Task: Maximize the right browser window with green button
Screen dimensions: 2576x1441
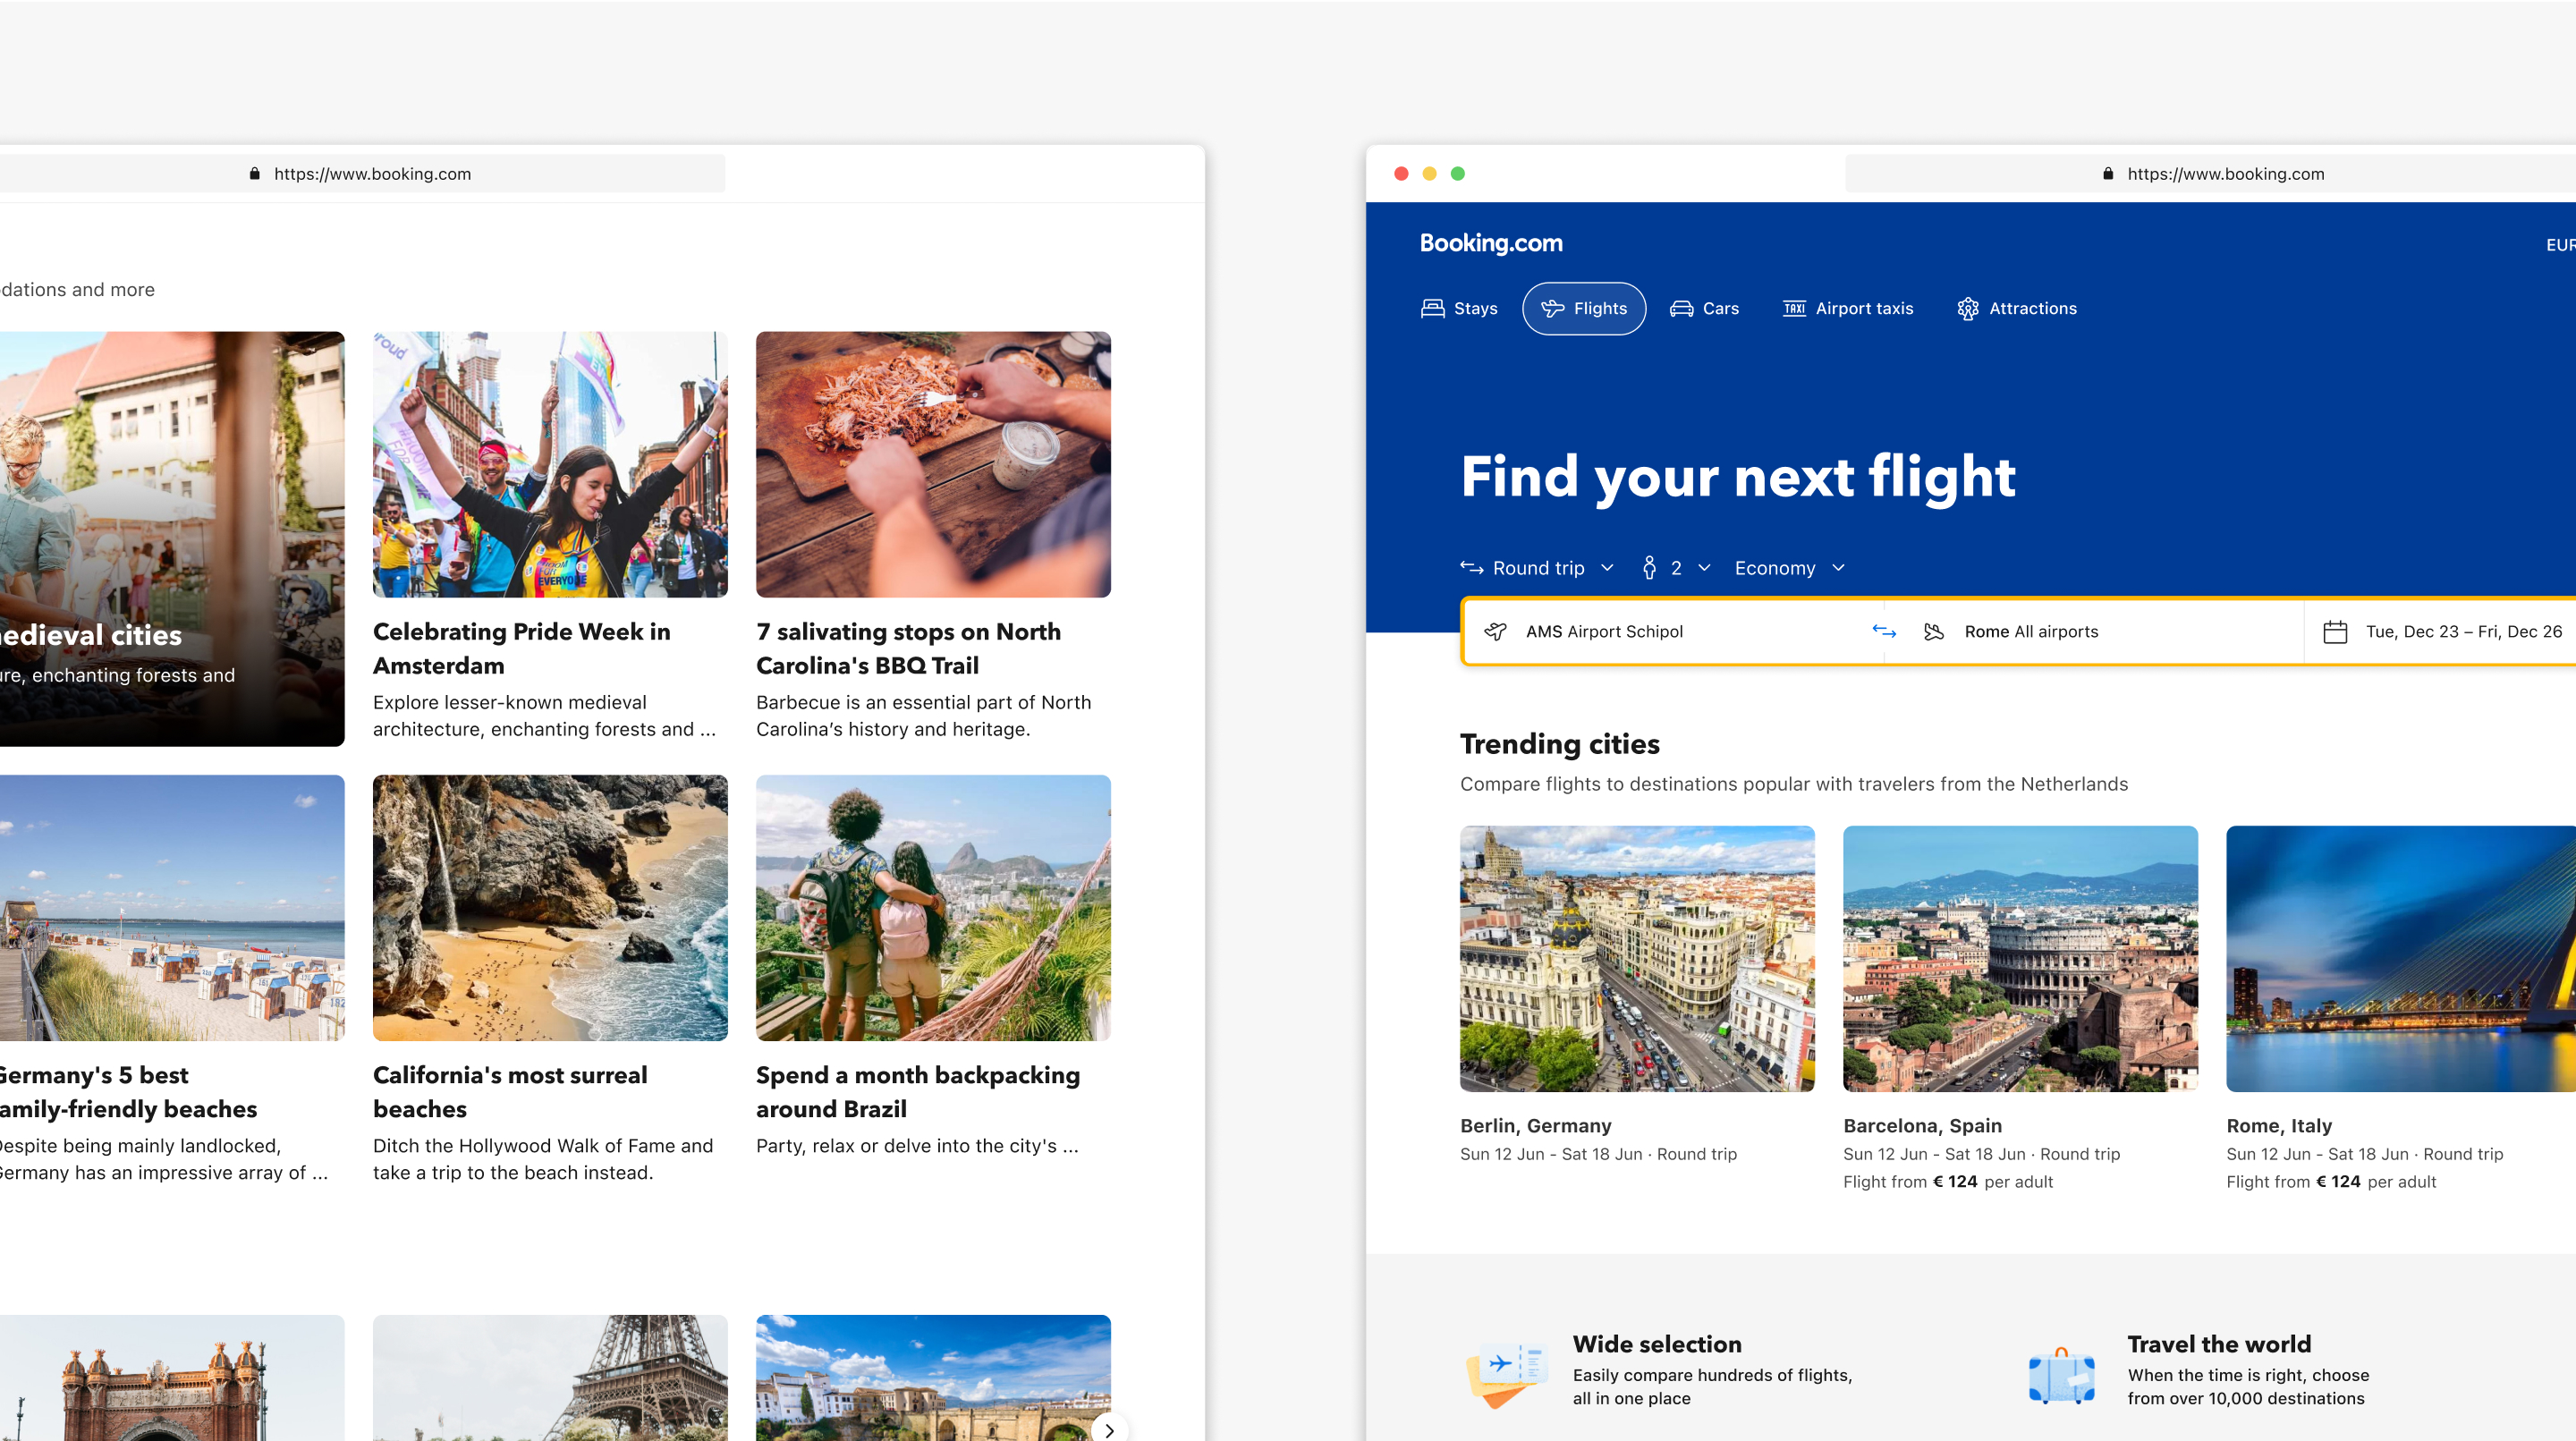Action: 1457,173
